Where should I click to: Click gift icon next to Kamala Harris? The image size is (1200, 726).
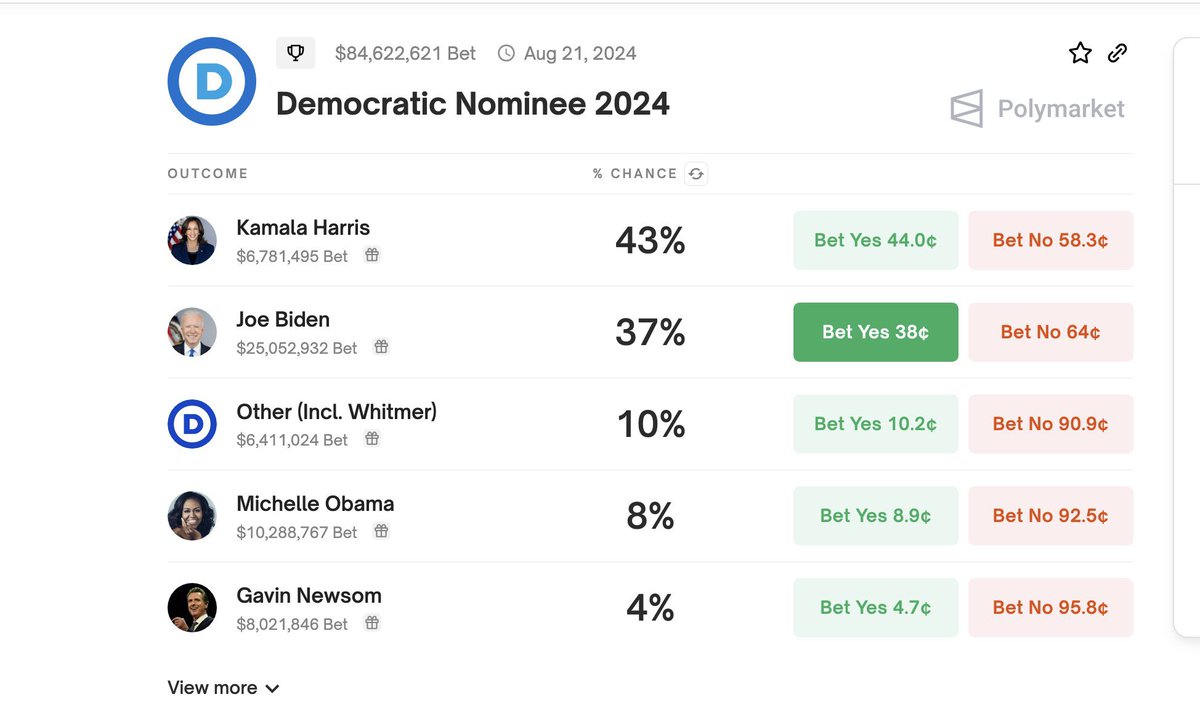tap(372, 256)
